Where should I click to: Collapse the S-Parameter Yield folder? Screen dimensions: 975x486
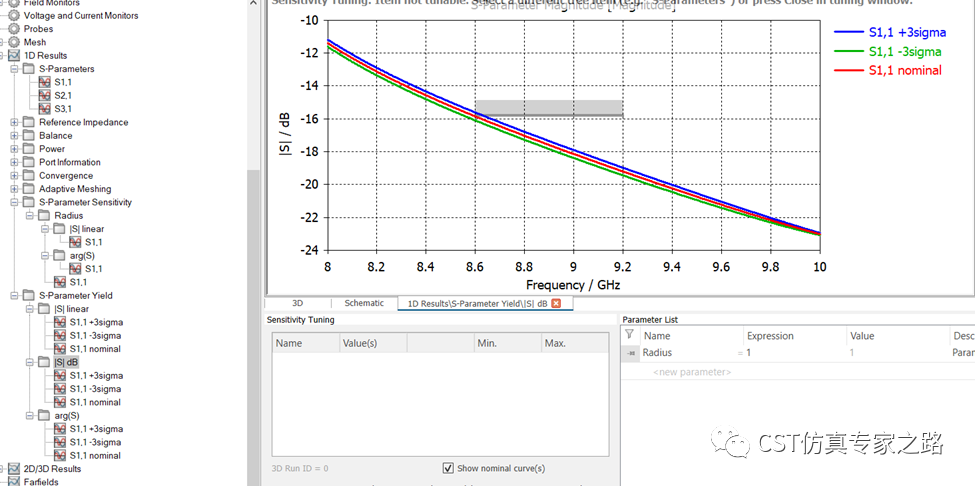coord(14,295)
